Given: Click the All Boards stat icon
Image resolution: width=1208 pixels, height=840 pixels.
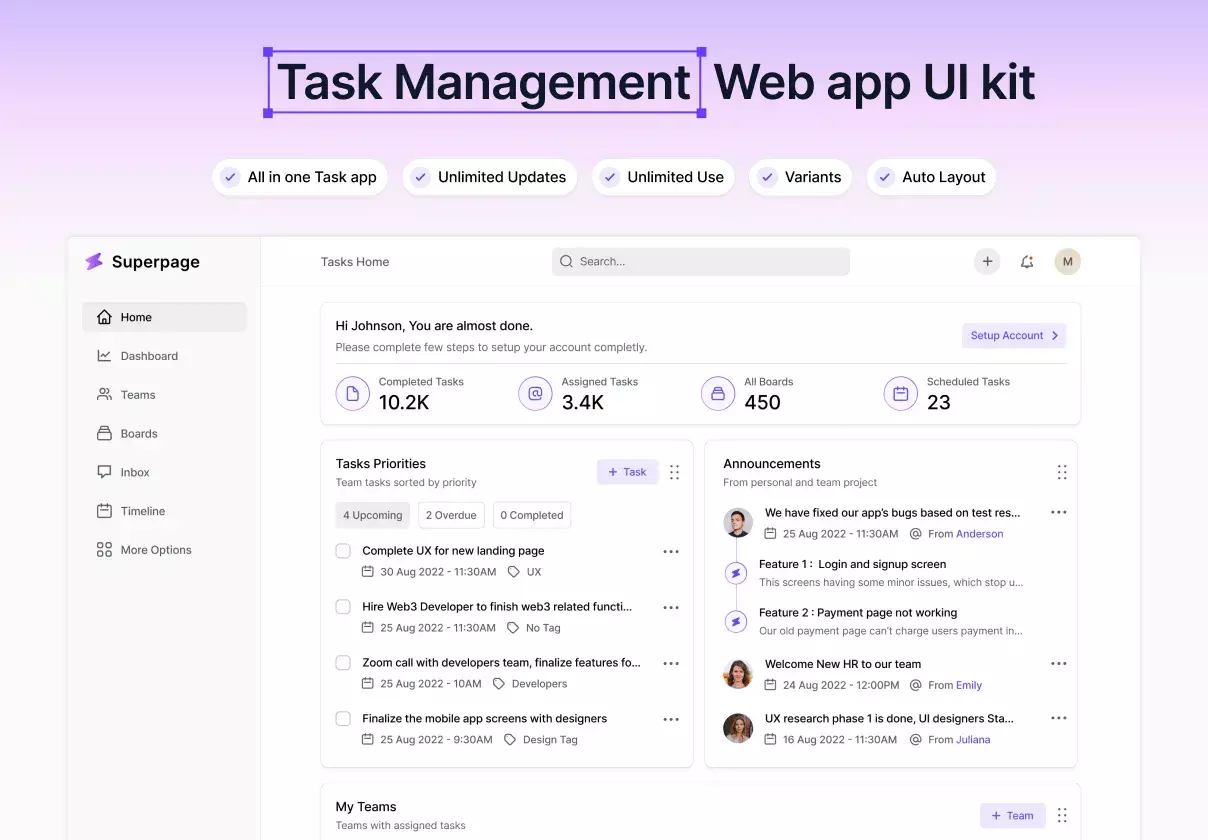Looking at the screenshot, I should pyautogui.click(x=717, y=393).
